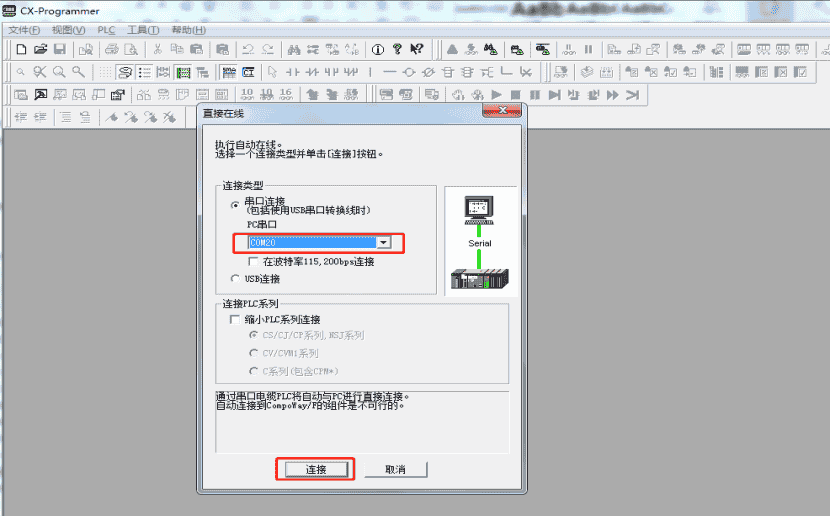Click the Find binoculars toolbar icon
The width and height of the screenshot is (830, 516).
coord(294,49)
